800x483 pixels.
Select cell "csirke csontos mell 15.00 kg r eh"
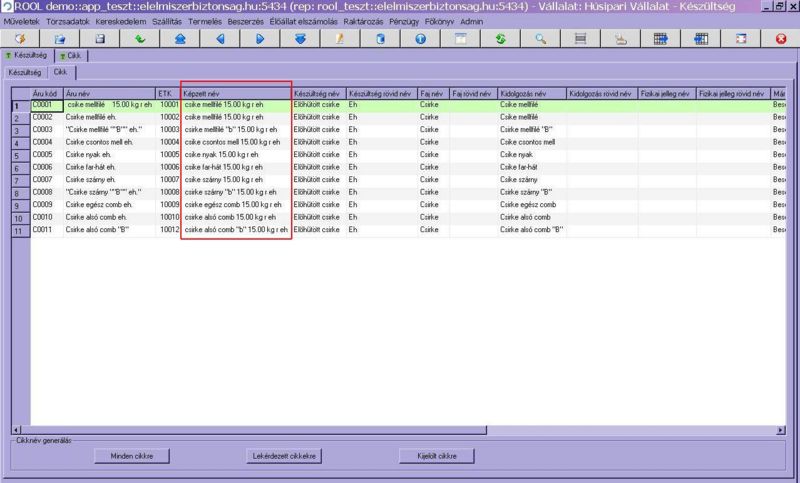[236, 142]
